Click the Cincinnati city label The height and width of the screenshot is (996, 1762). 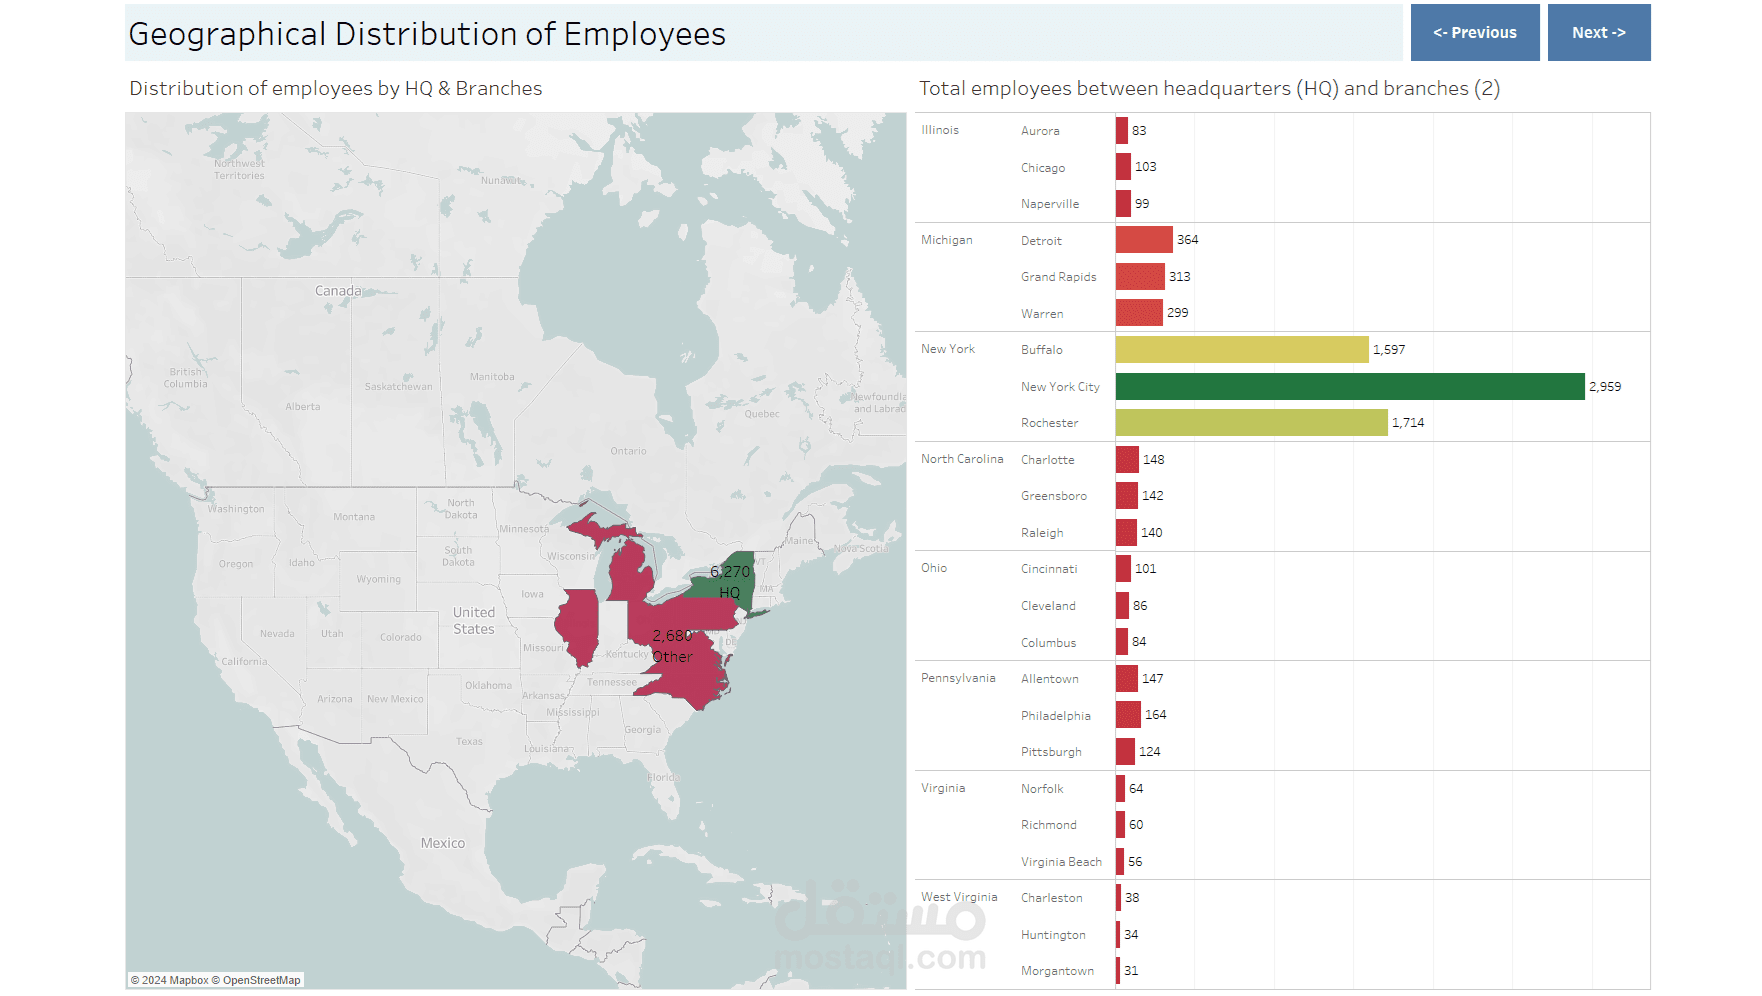pyautogui.click(x=1049, y=569)
